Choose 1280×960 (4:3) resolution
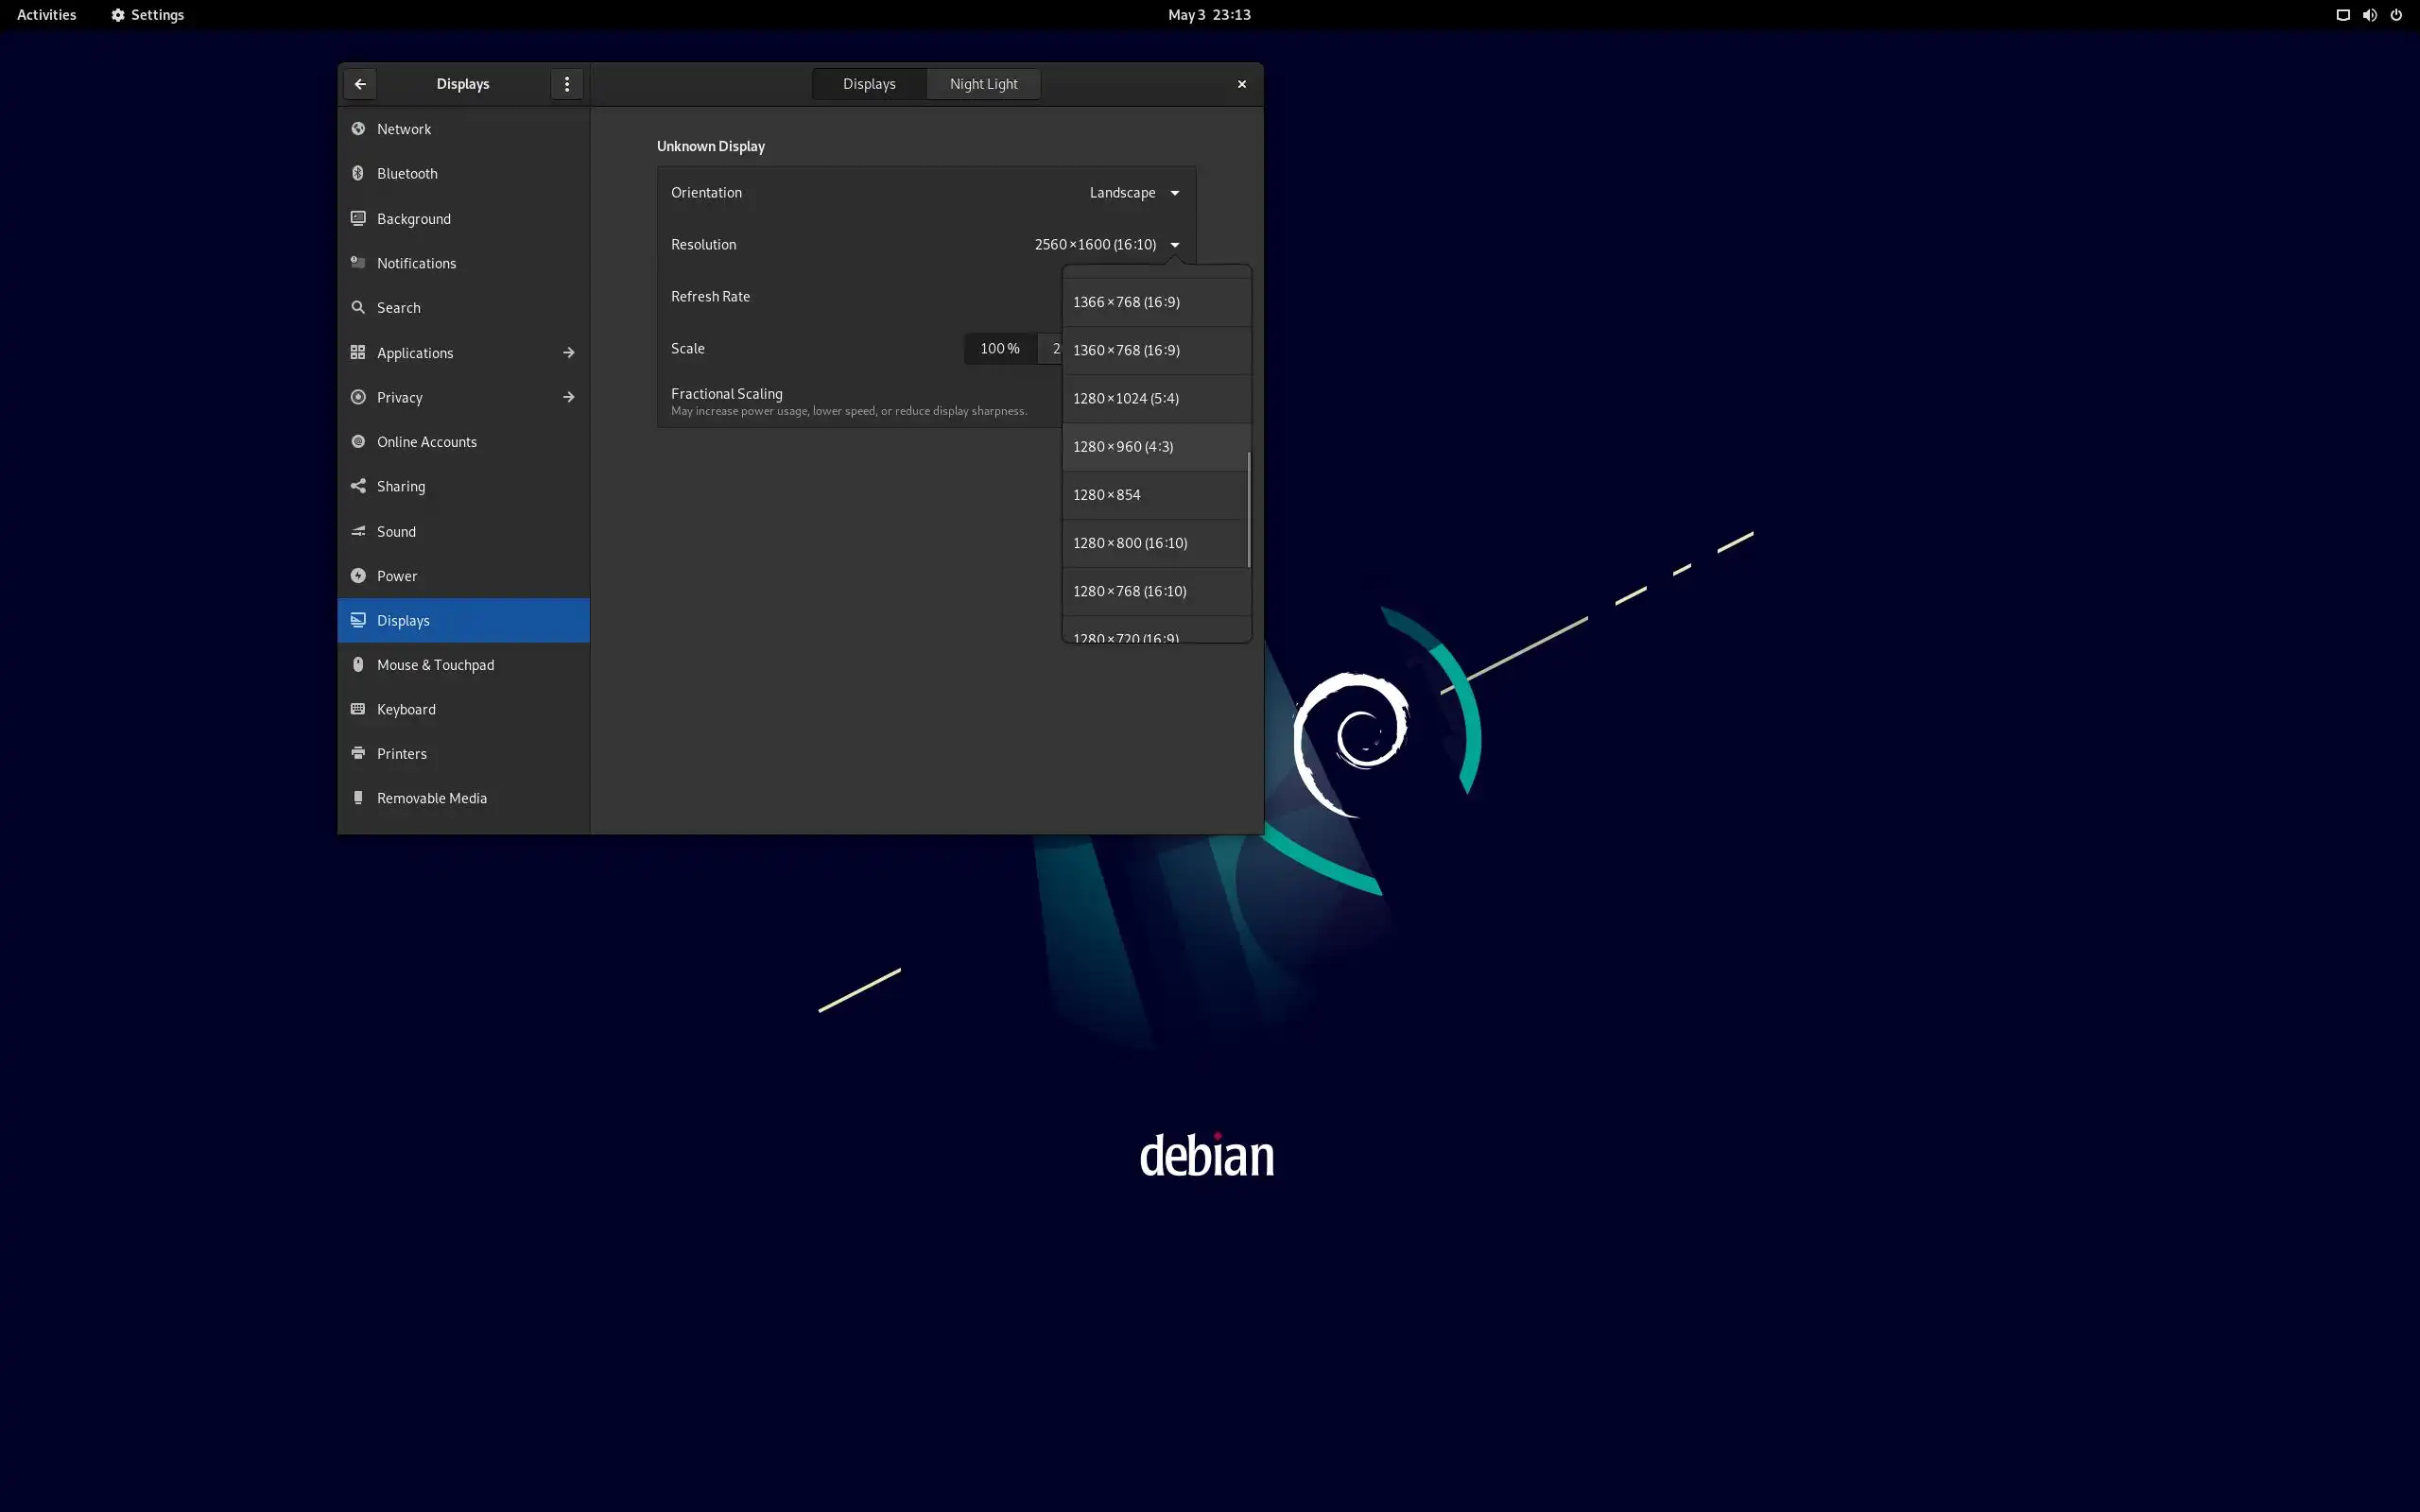This screenshot has height=1512, width=2420. 1123,446
